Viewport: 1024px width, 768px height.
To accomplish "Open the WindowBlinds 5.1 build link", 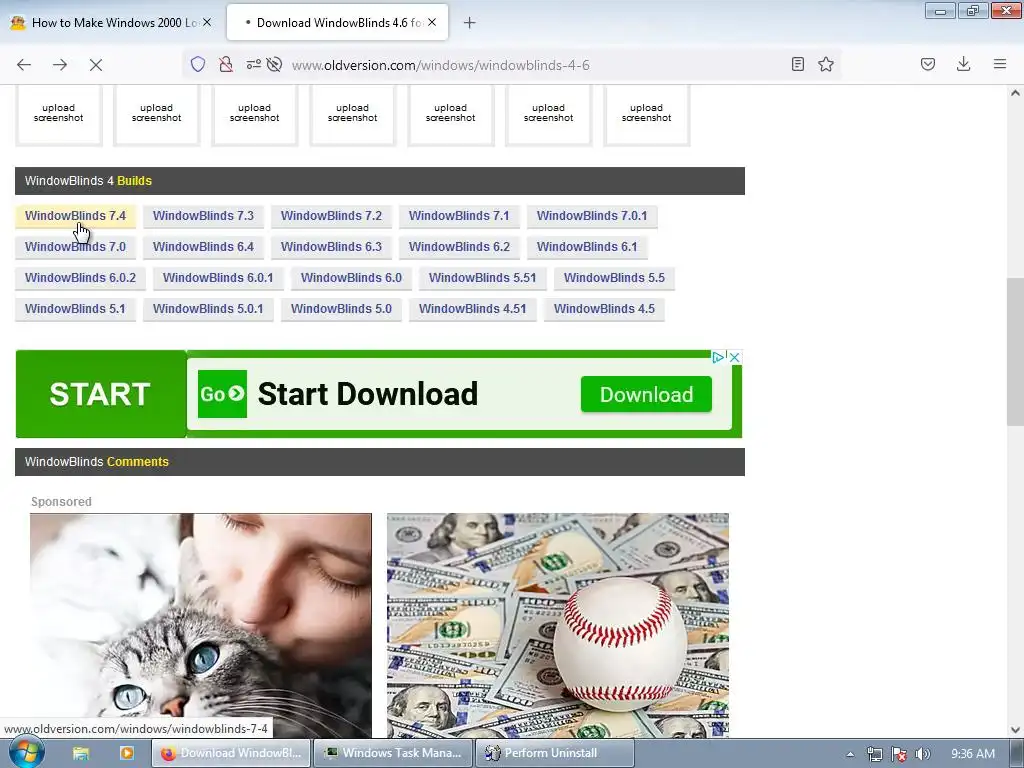I will coord(75,309).
